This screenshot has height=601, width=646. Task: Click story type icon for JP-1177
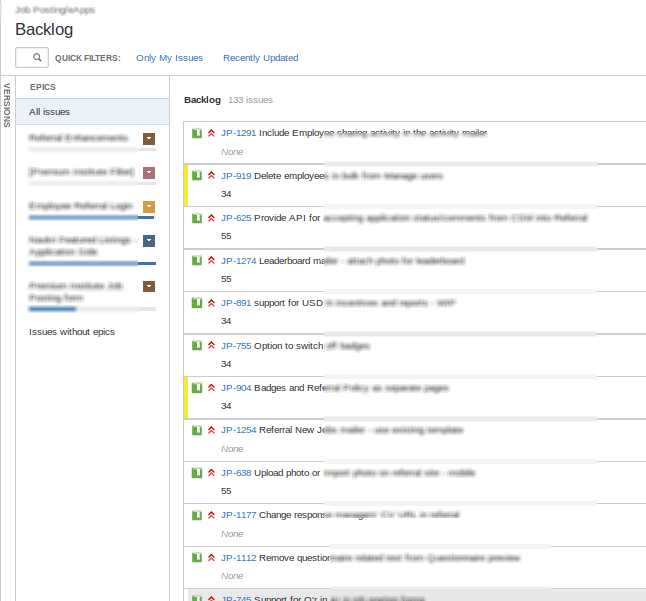coord(197,515)
